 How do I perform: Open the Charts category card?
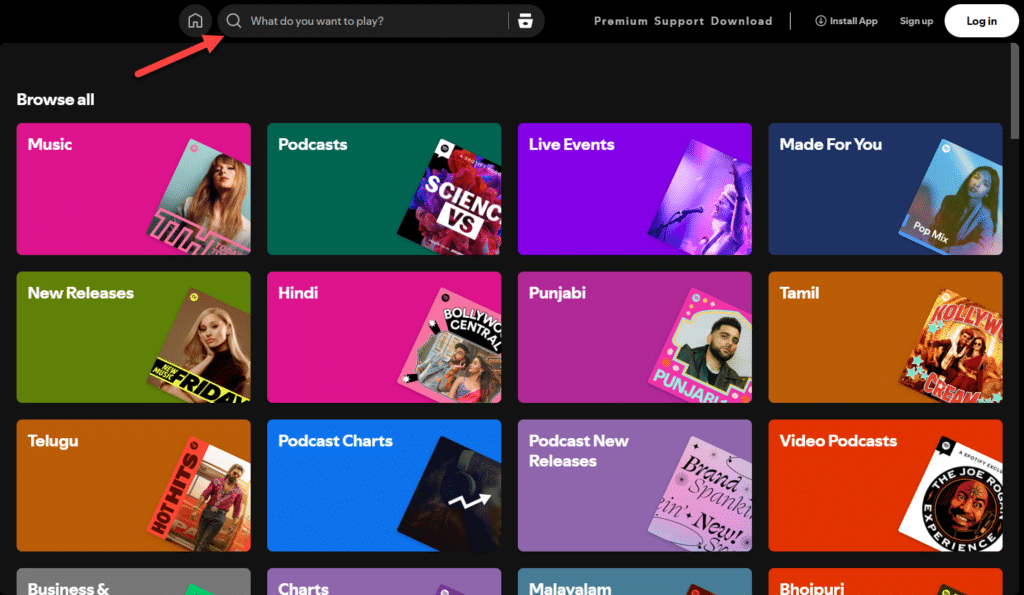pyautogui.click(x=384, y=581)
